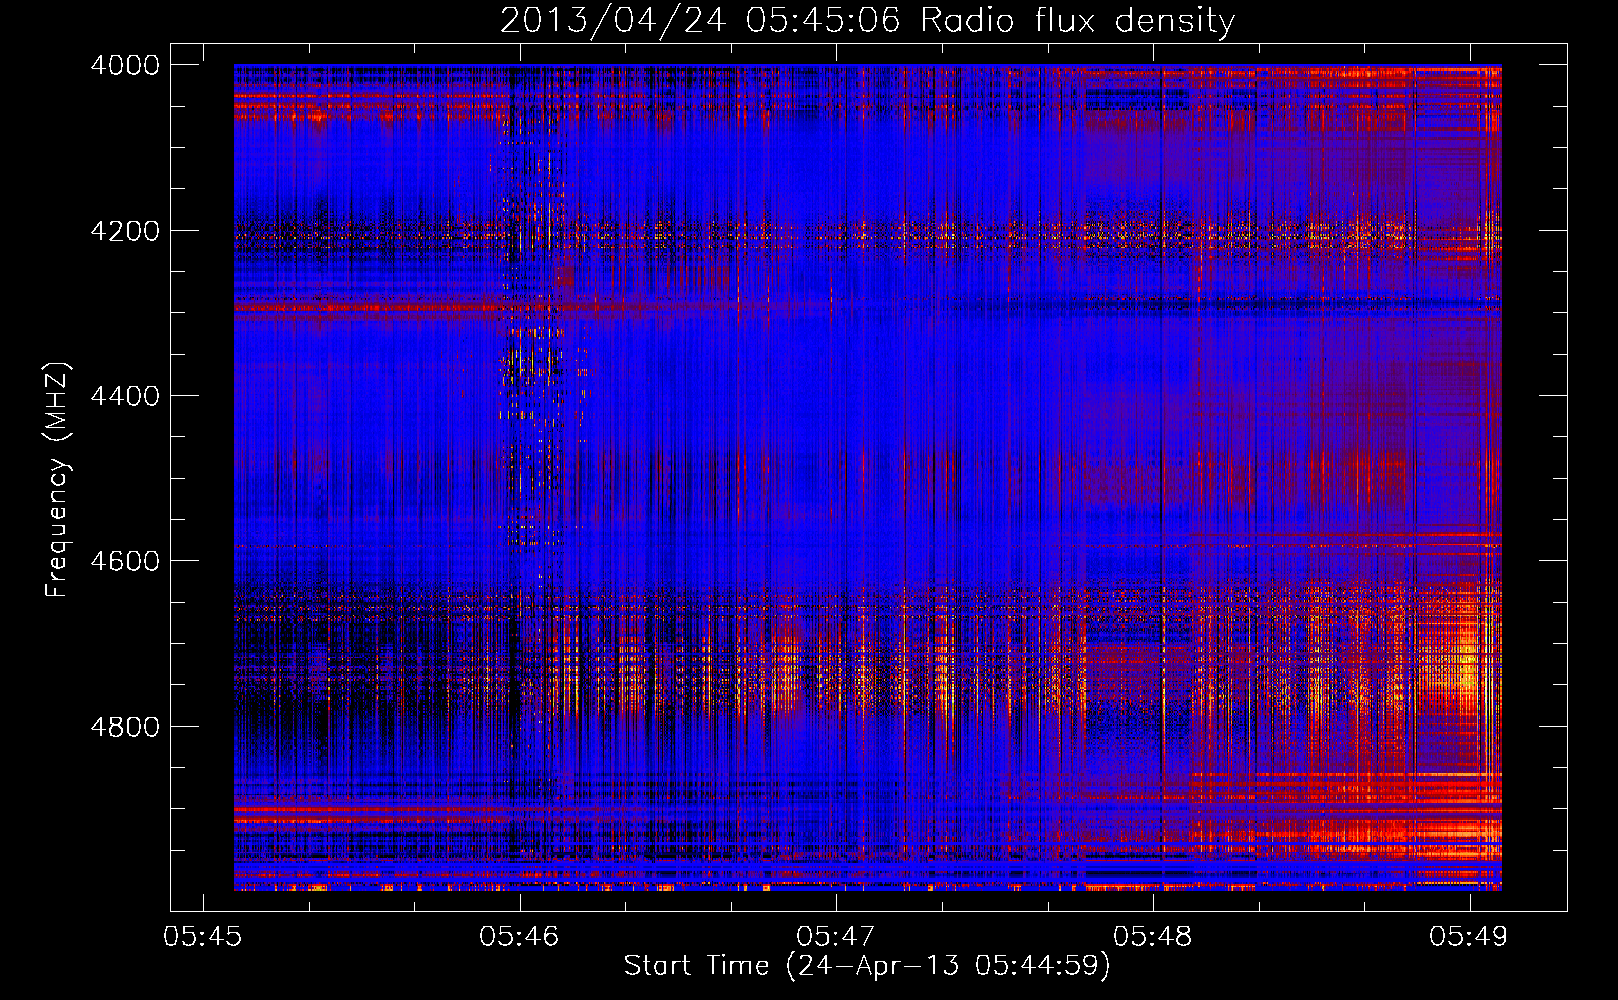
Task: Click the 05:49 time axis label
Action: pos(1469,936)
